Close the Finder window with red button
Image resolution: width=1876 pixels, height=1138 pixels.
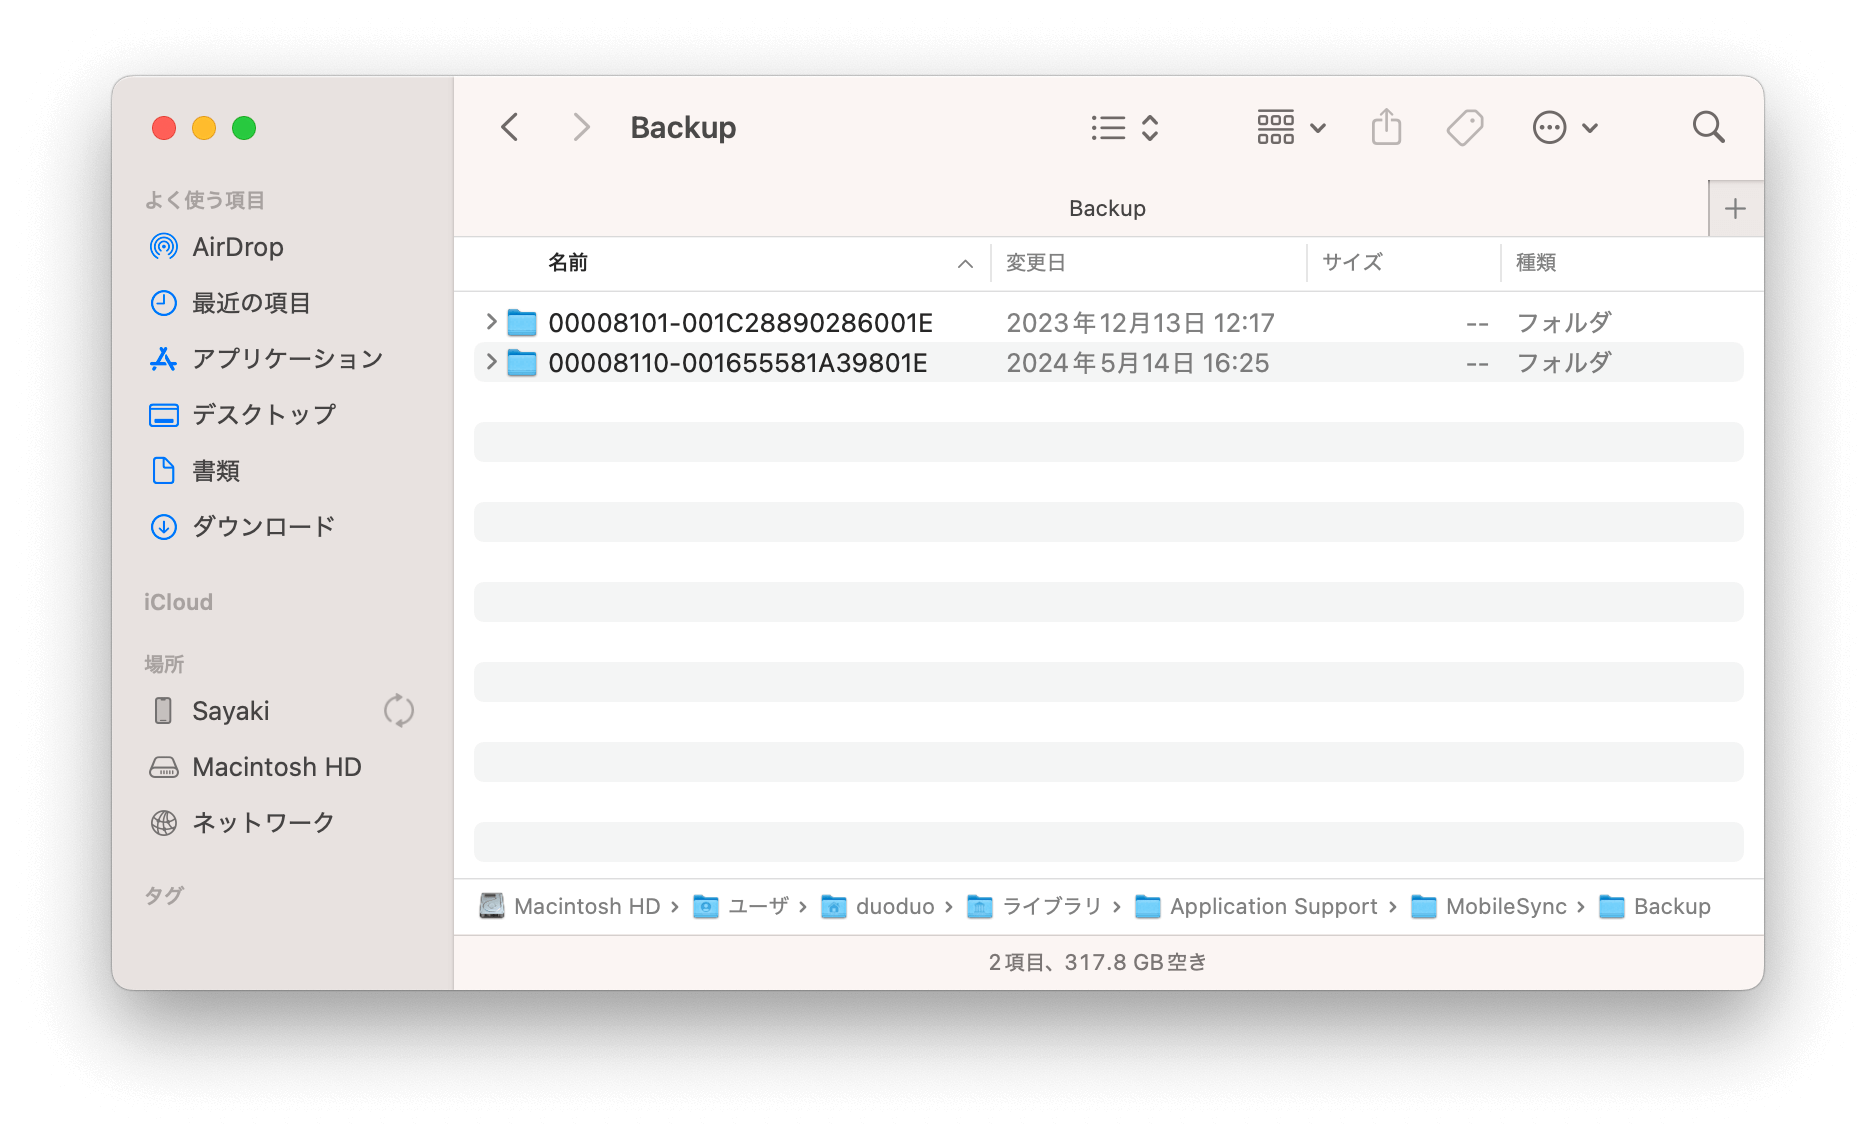coord(164,128)
